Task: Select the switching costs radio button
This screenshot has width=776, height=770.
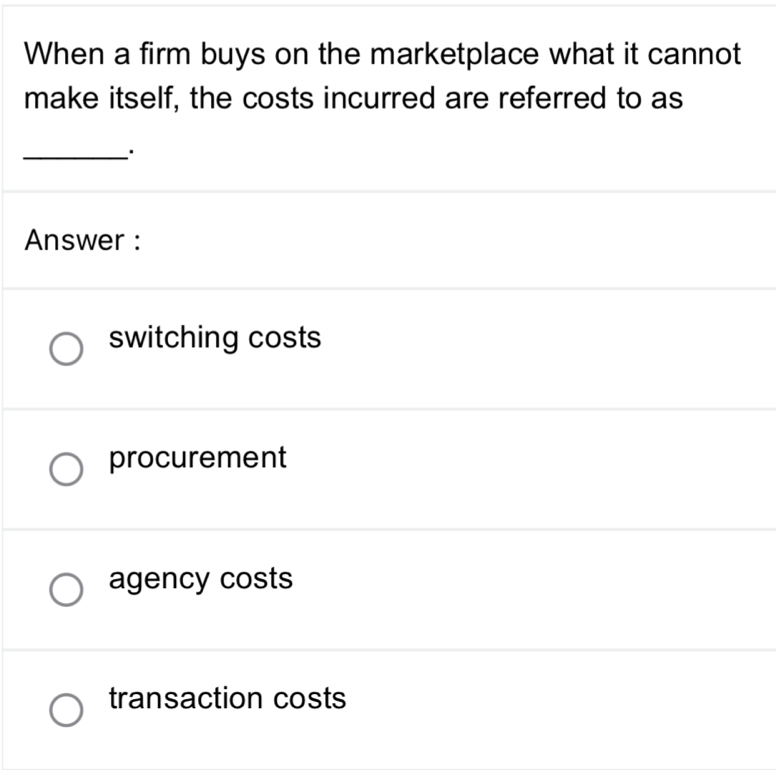Action: pyautogui.click(x=67, y=349)
